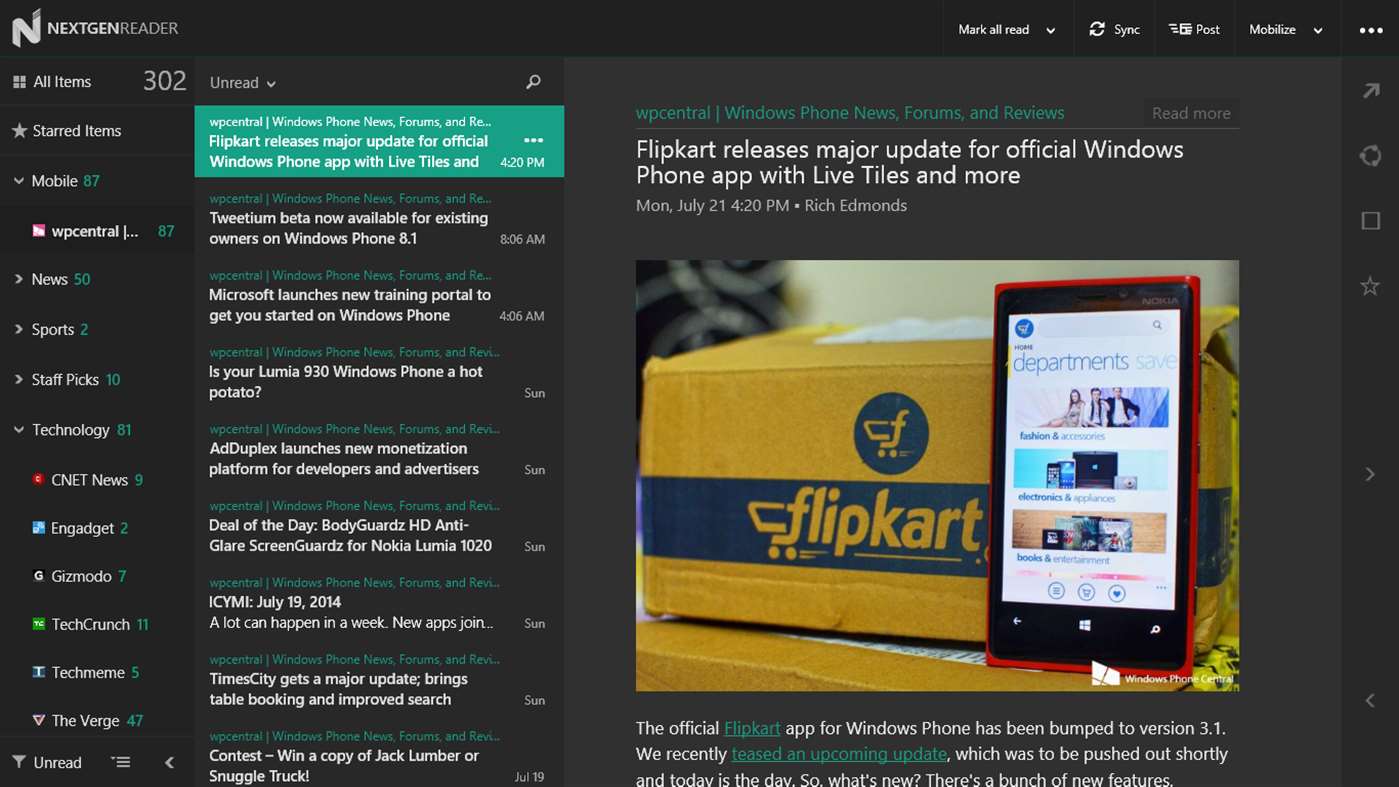Open ellipsis menu on selected Flipkart article
1399x787 pixels.
click(533, 141)
